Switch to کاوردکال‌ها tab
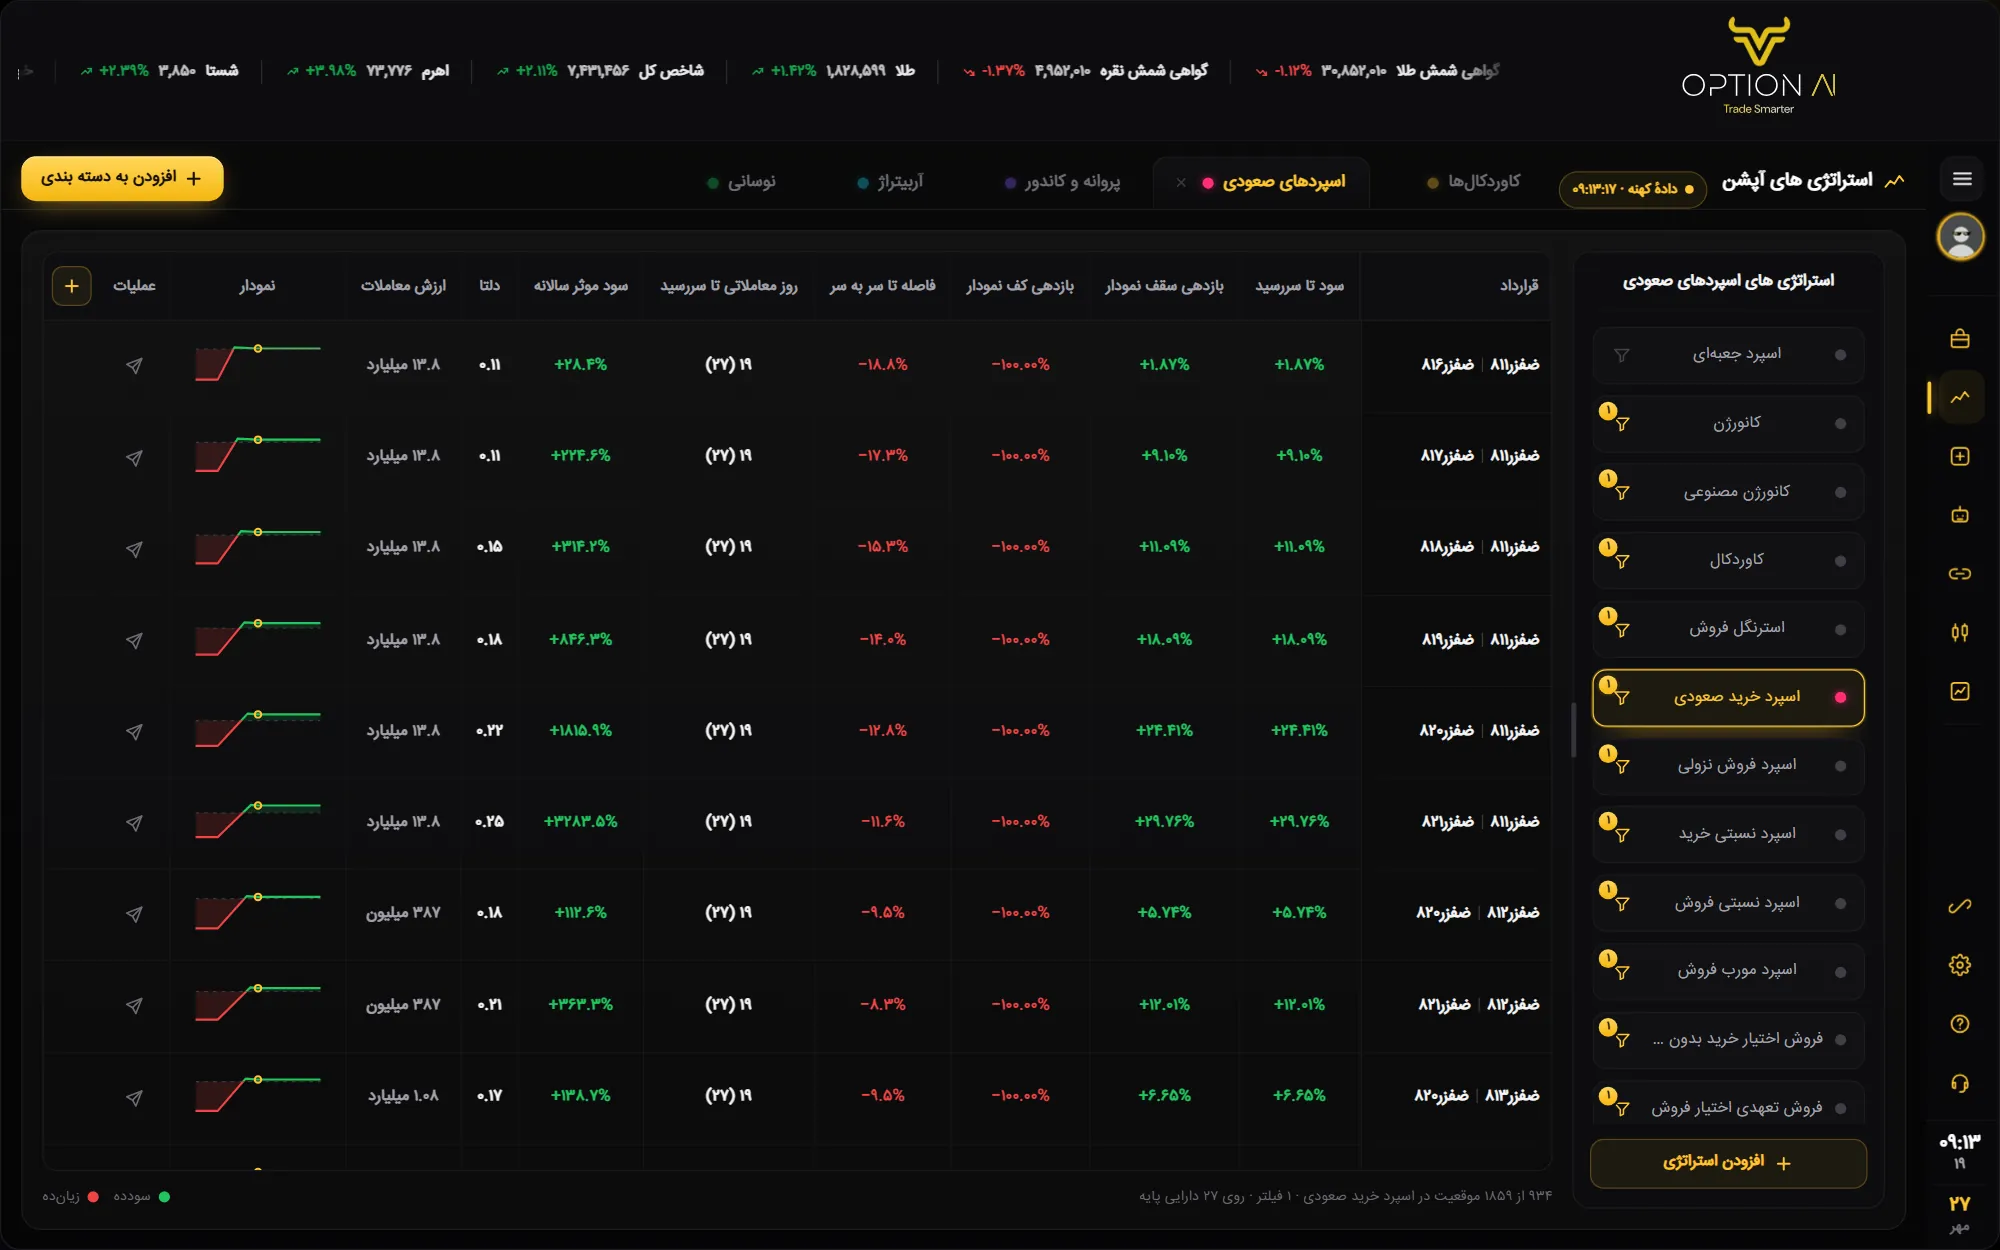 pyautogui.click(x=1474, y=182)
